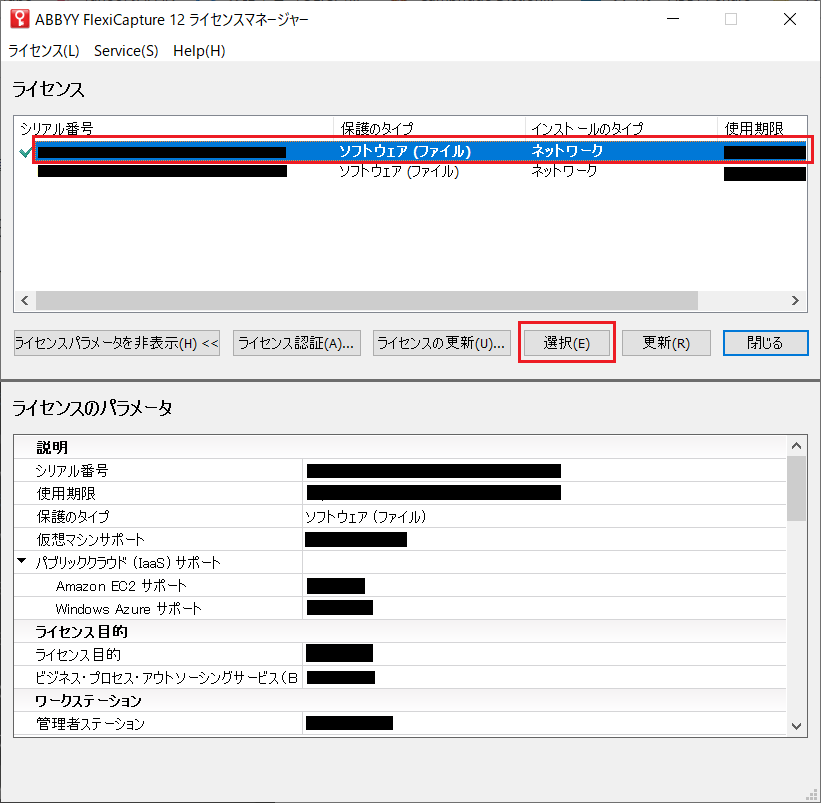The height and width of the screenshot is (803, 821).
Task: Select the highlighted first license row
Action: click(422, 151)
